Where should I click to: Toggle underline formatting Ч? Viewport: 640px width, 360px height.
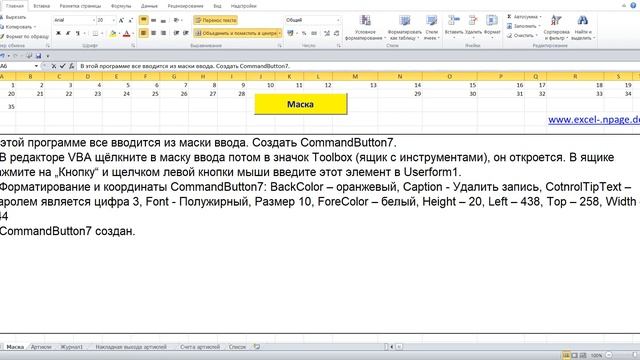(77, 33)
